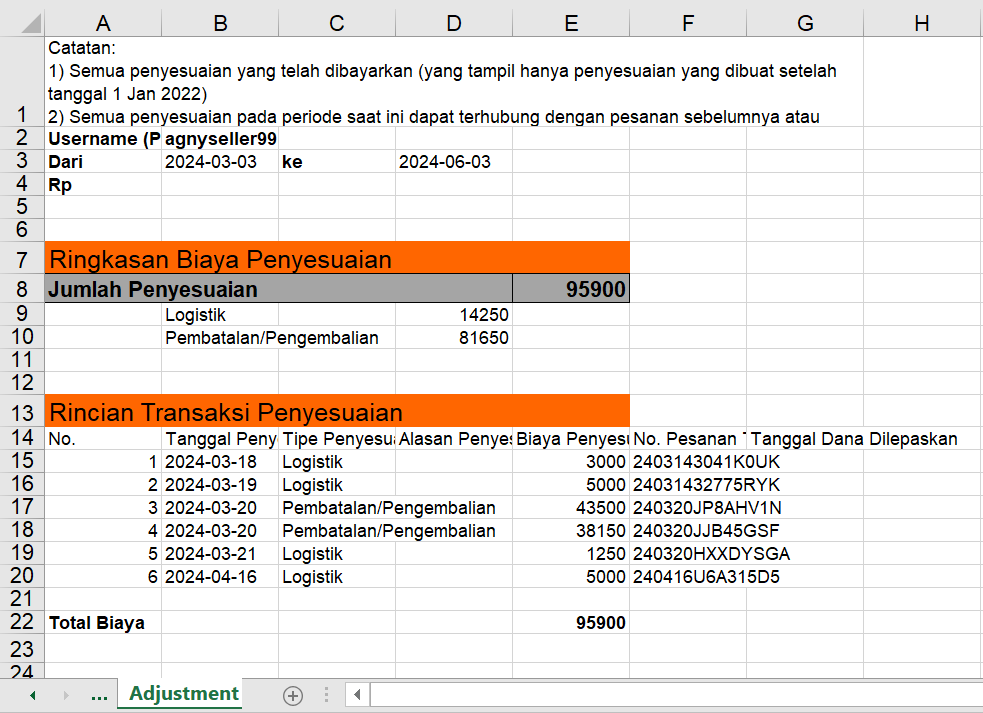
Task: Click 'Tanggal Peny' column heading
Action: (x=220, y=438)
